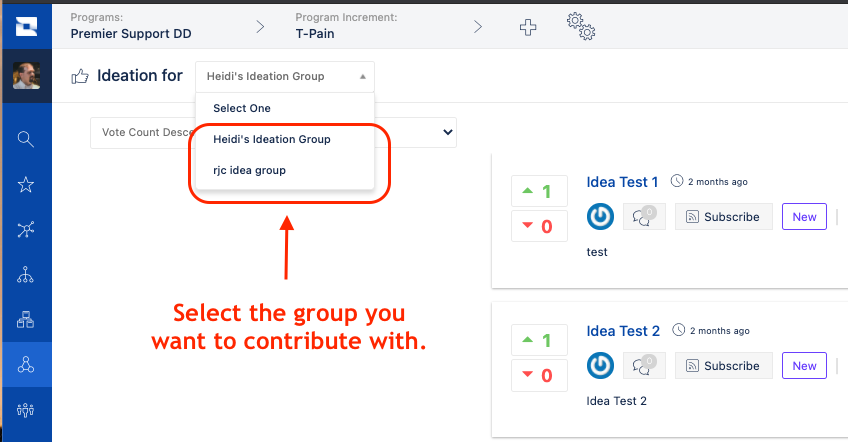
Task: Click the Jira Align logo icon
Action: click(26, 26)
